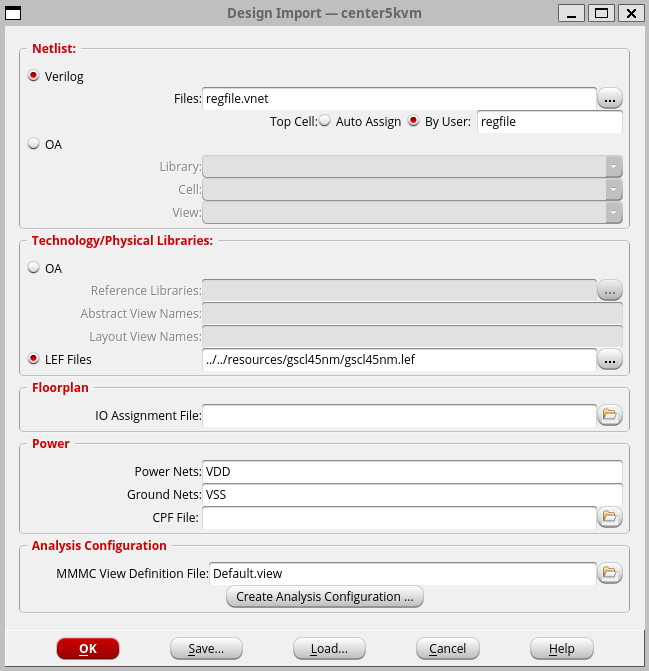Screen dimensions: 649x671
Task: Click OK to import the design
Action: pyautogui.click(x=88, y=649)
